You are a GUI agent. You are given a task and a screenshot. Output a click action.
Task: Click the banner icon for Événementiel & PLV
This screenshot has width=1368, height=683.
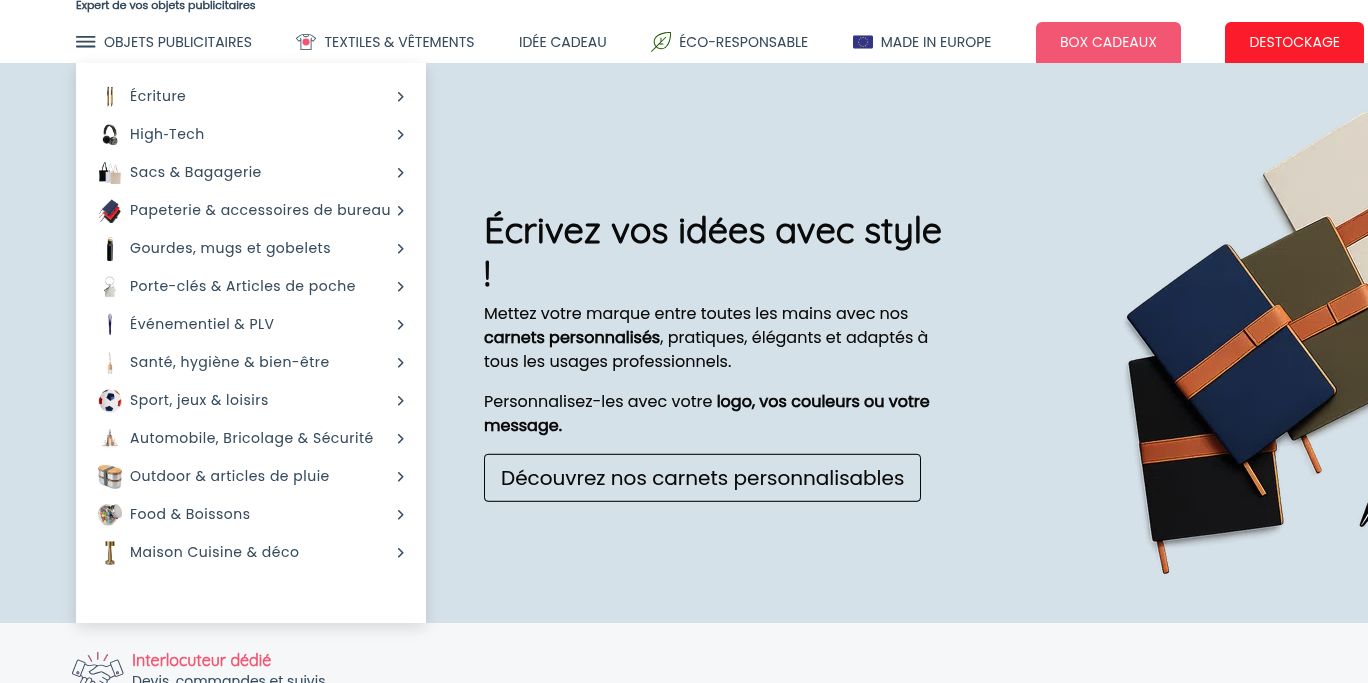coord(110,324)
